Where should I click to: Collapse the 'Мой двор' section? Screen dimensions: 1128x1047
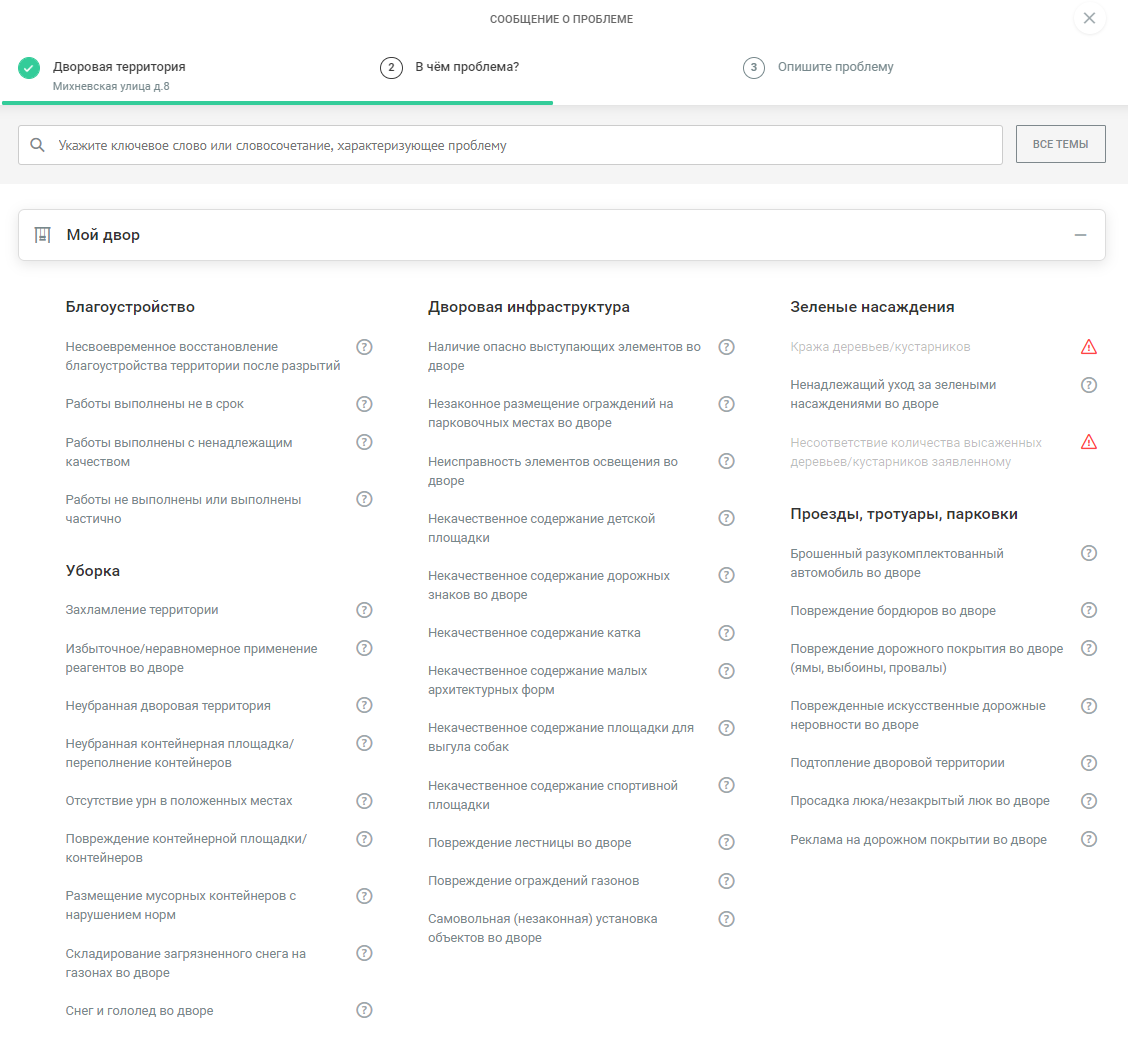(x=1080, y=235)
